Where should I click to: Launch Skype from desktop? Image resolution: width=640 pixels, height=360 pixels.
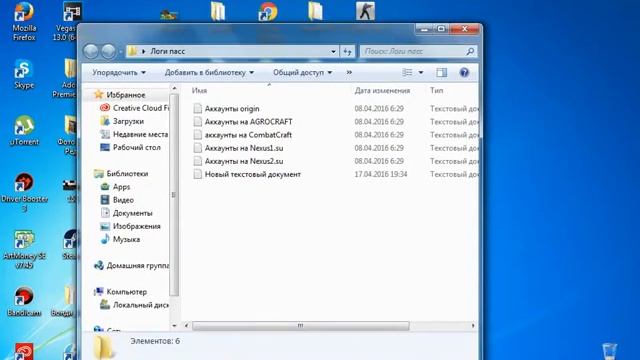[x=24, y=73]
